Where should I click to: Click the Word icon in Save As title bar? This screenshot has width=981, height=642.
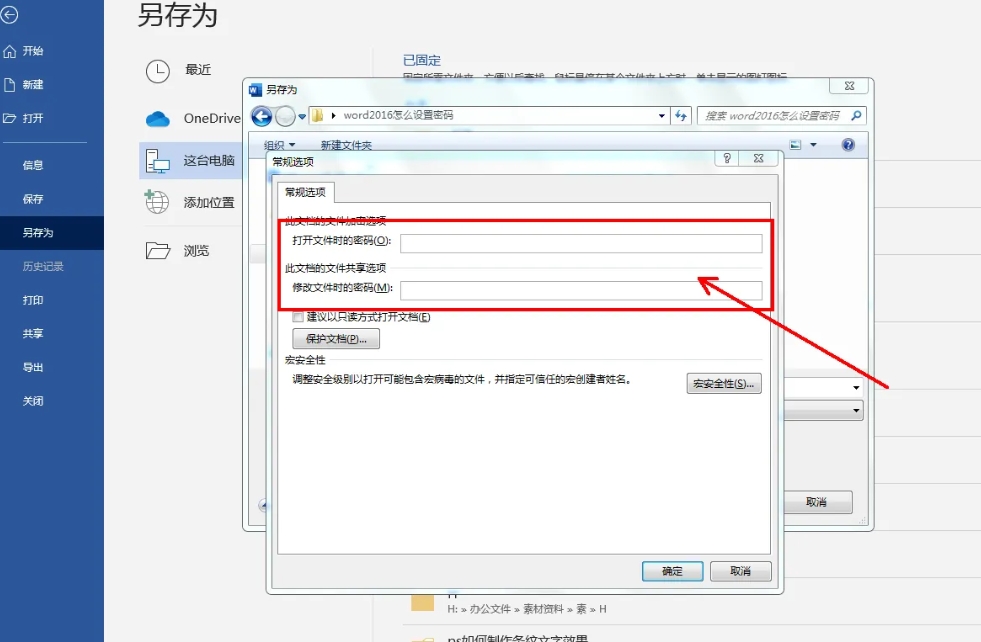[x=255, y=90]
